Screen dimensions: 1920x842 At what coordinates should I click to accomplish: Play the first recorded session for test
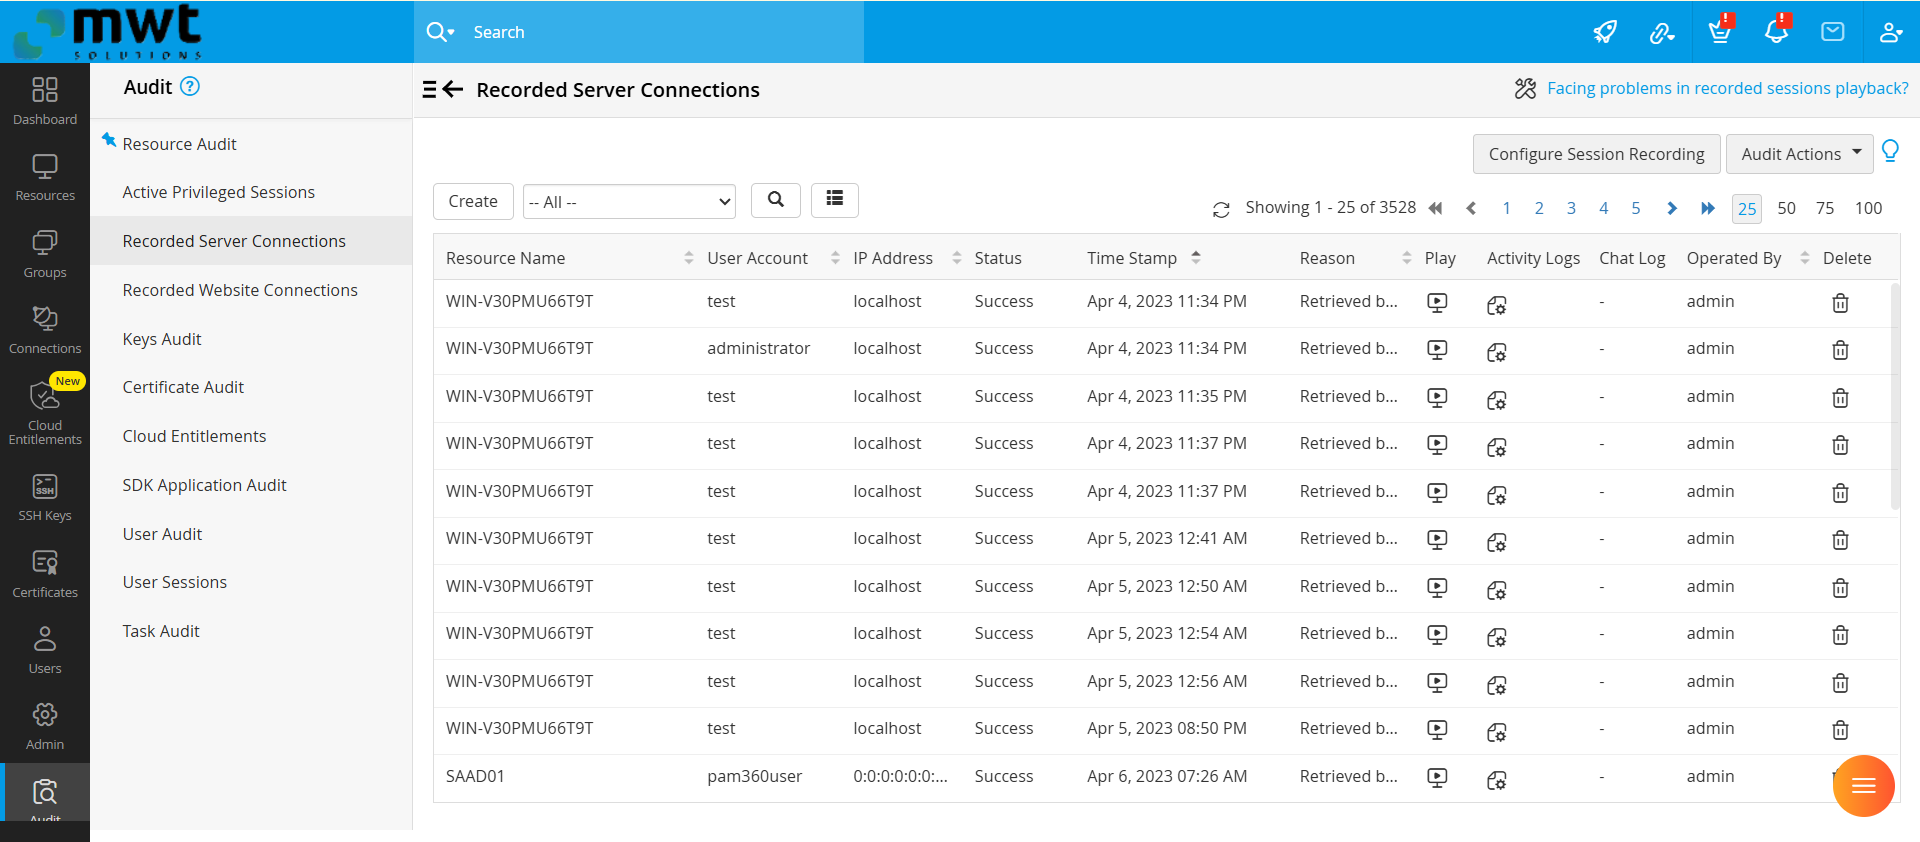[1437, 302]
